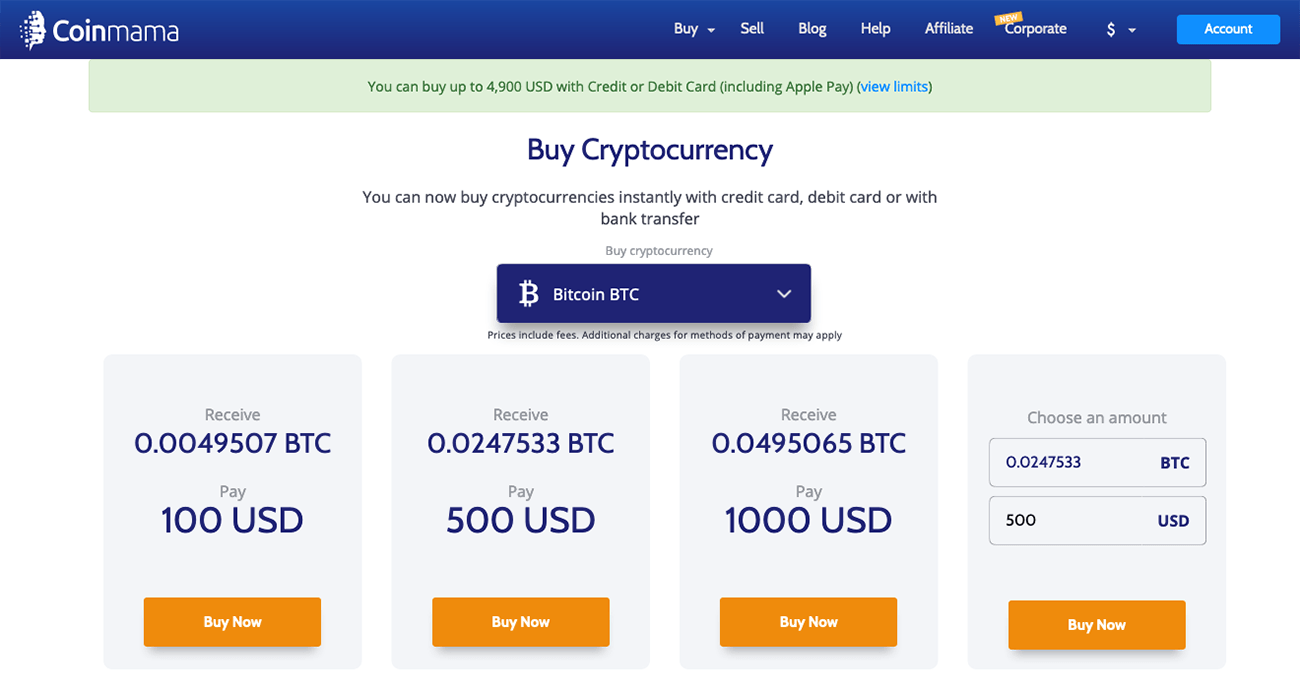Select Buy Now for 1000 USD package
1300x690 pixels.
(808, 622)
